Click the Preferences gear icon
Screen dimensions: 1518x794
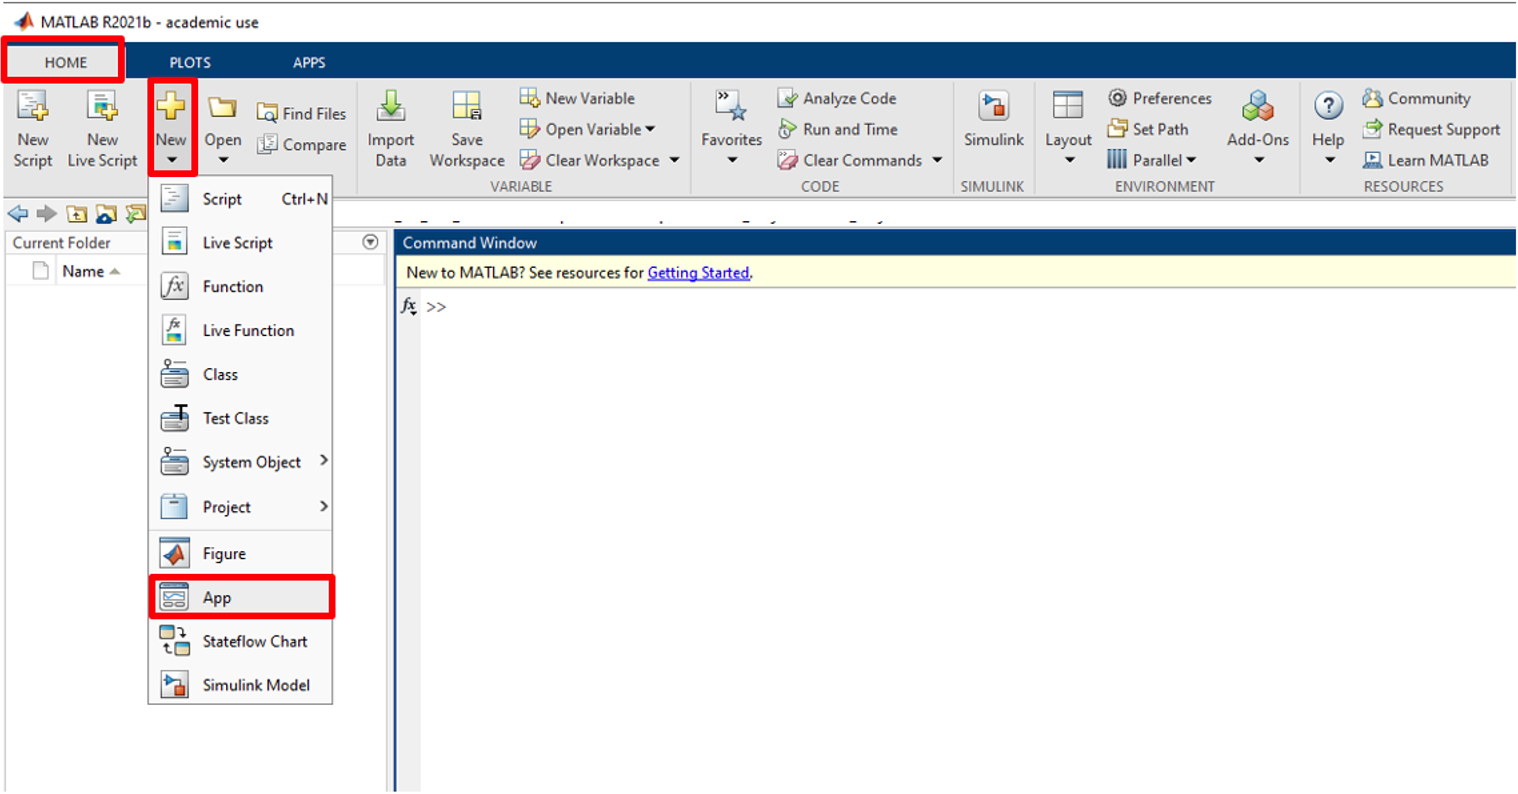tap(1117, 98)
